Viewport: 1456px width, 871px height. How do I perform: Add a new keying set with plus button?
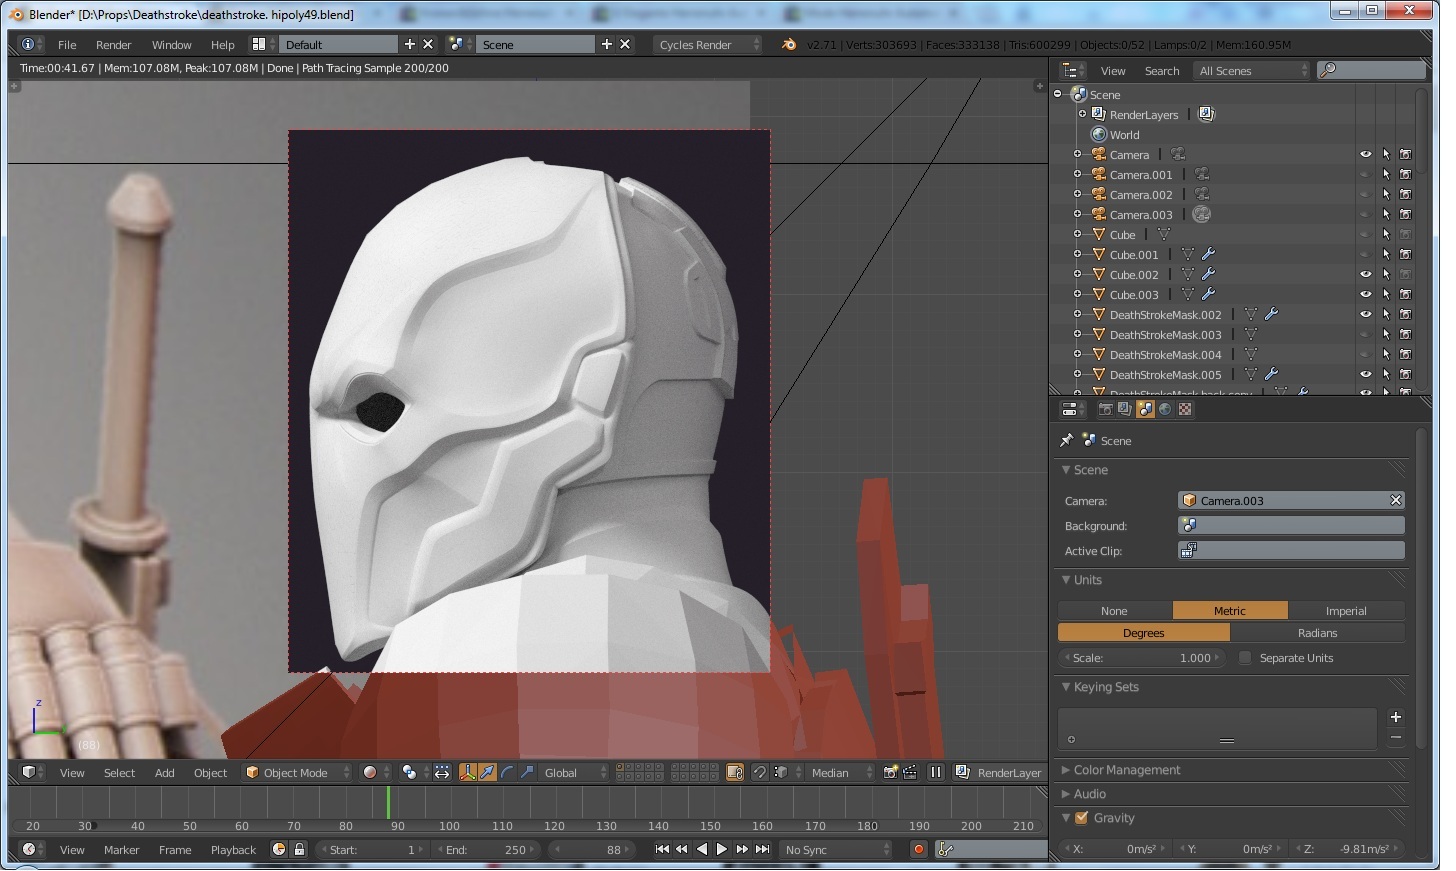[x=1395, y=717]
